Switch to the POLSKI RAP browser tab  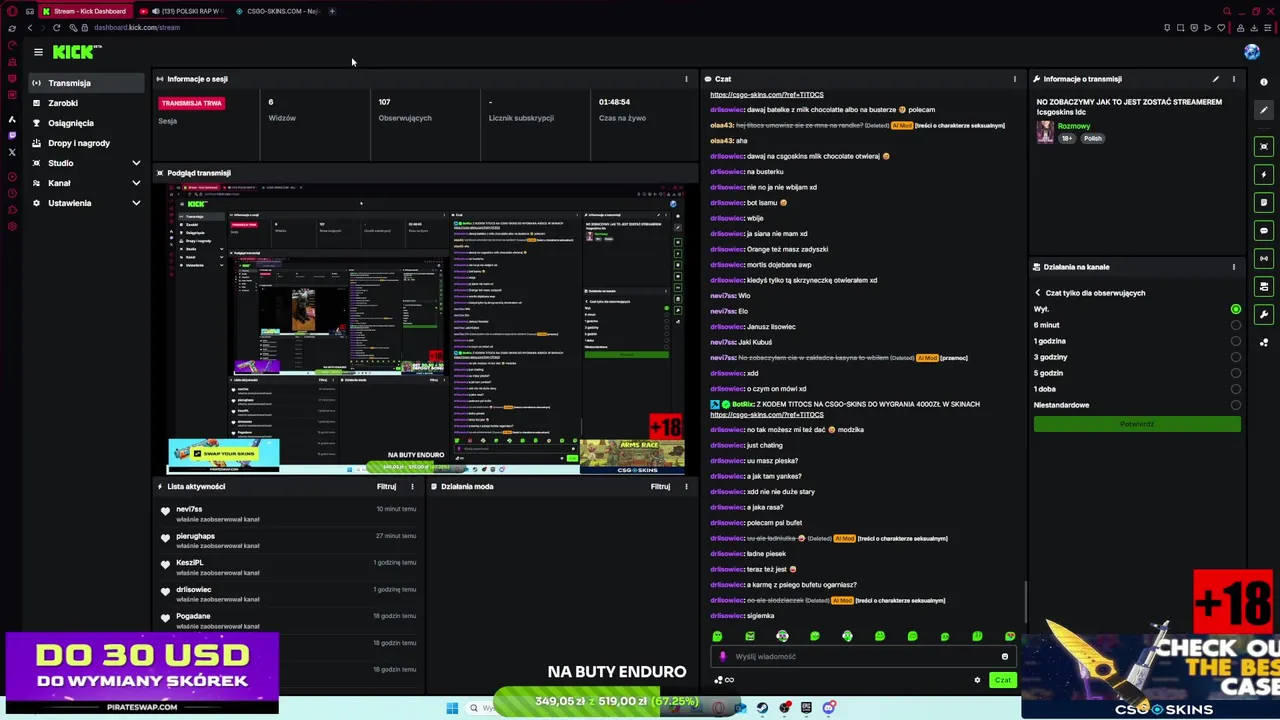(182, 11)
